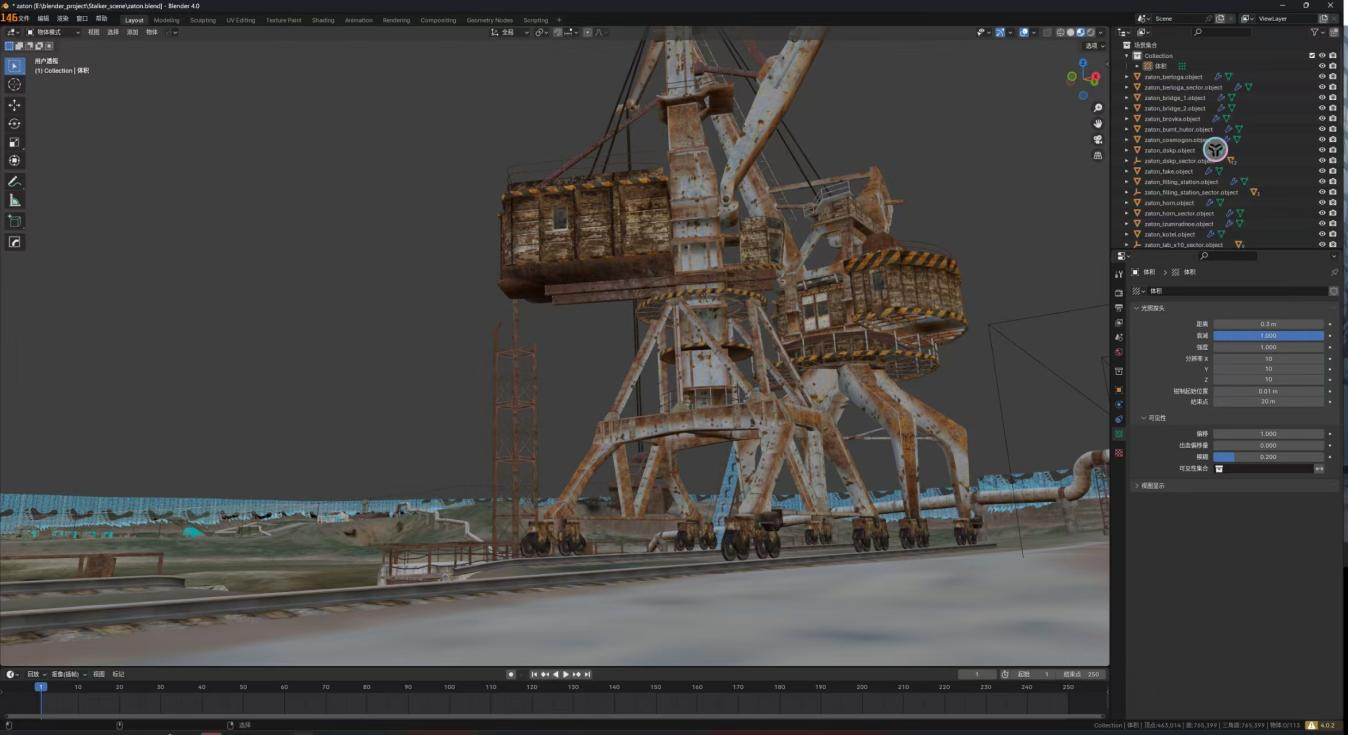
Task: Hide zaton_dskp.object via eye icon
Action: [1322, 150]
